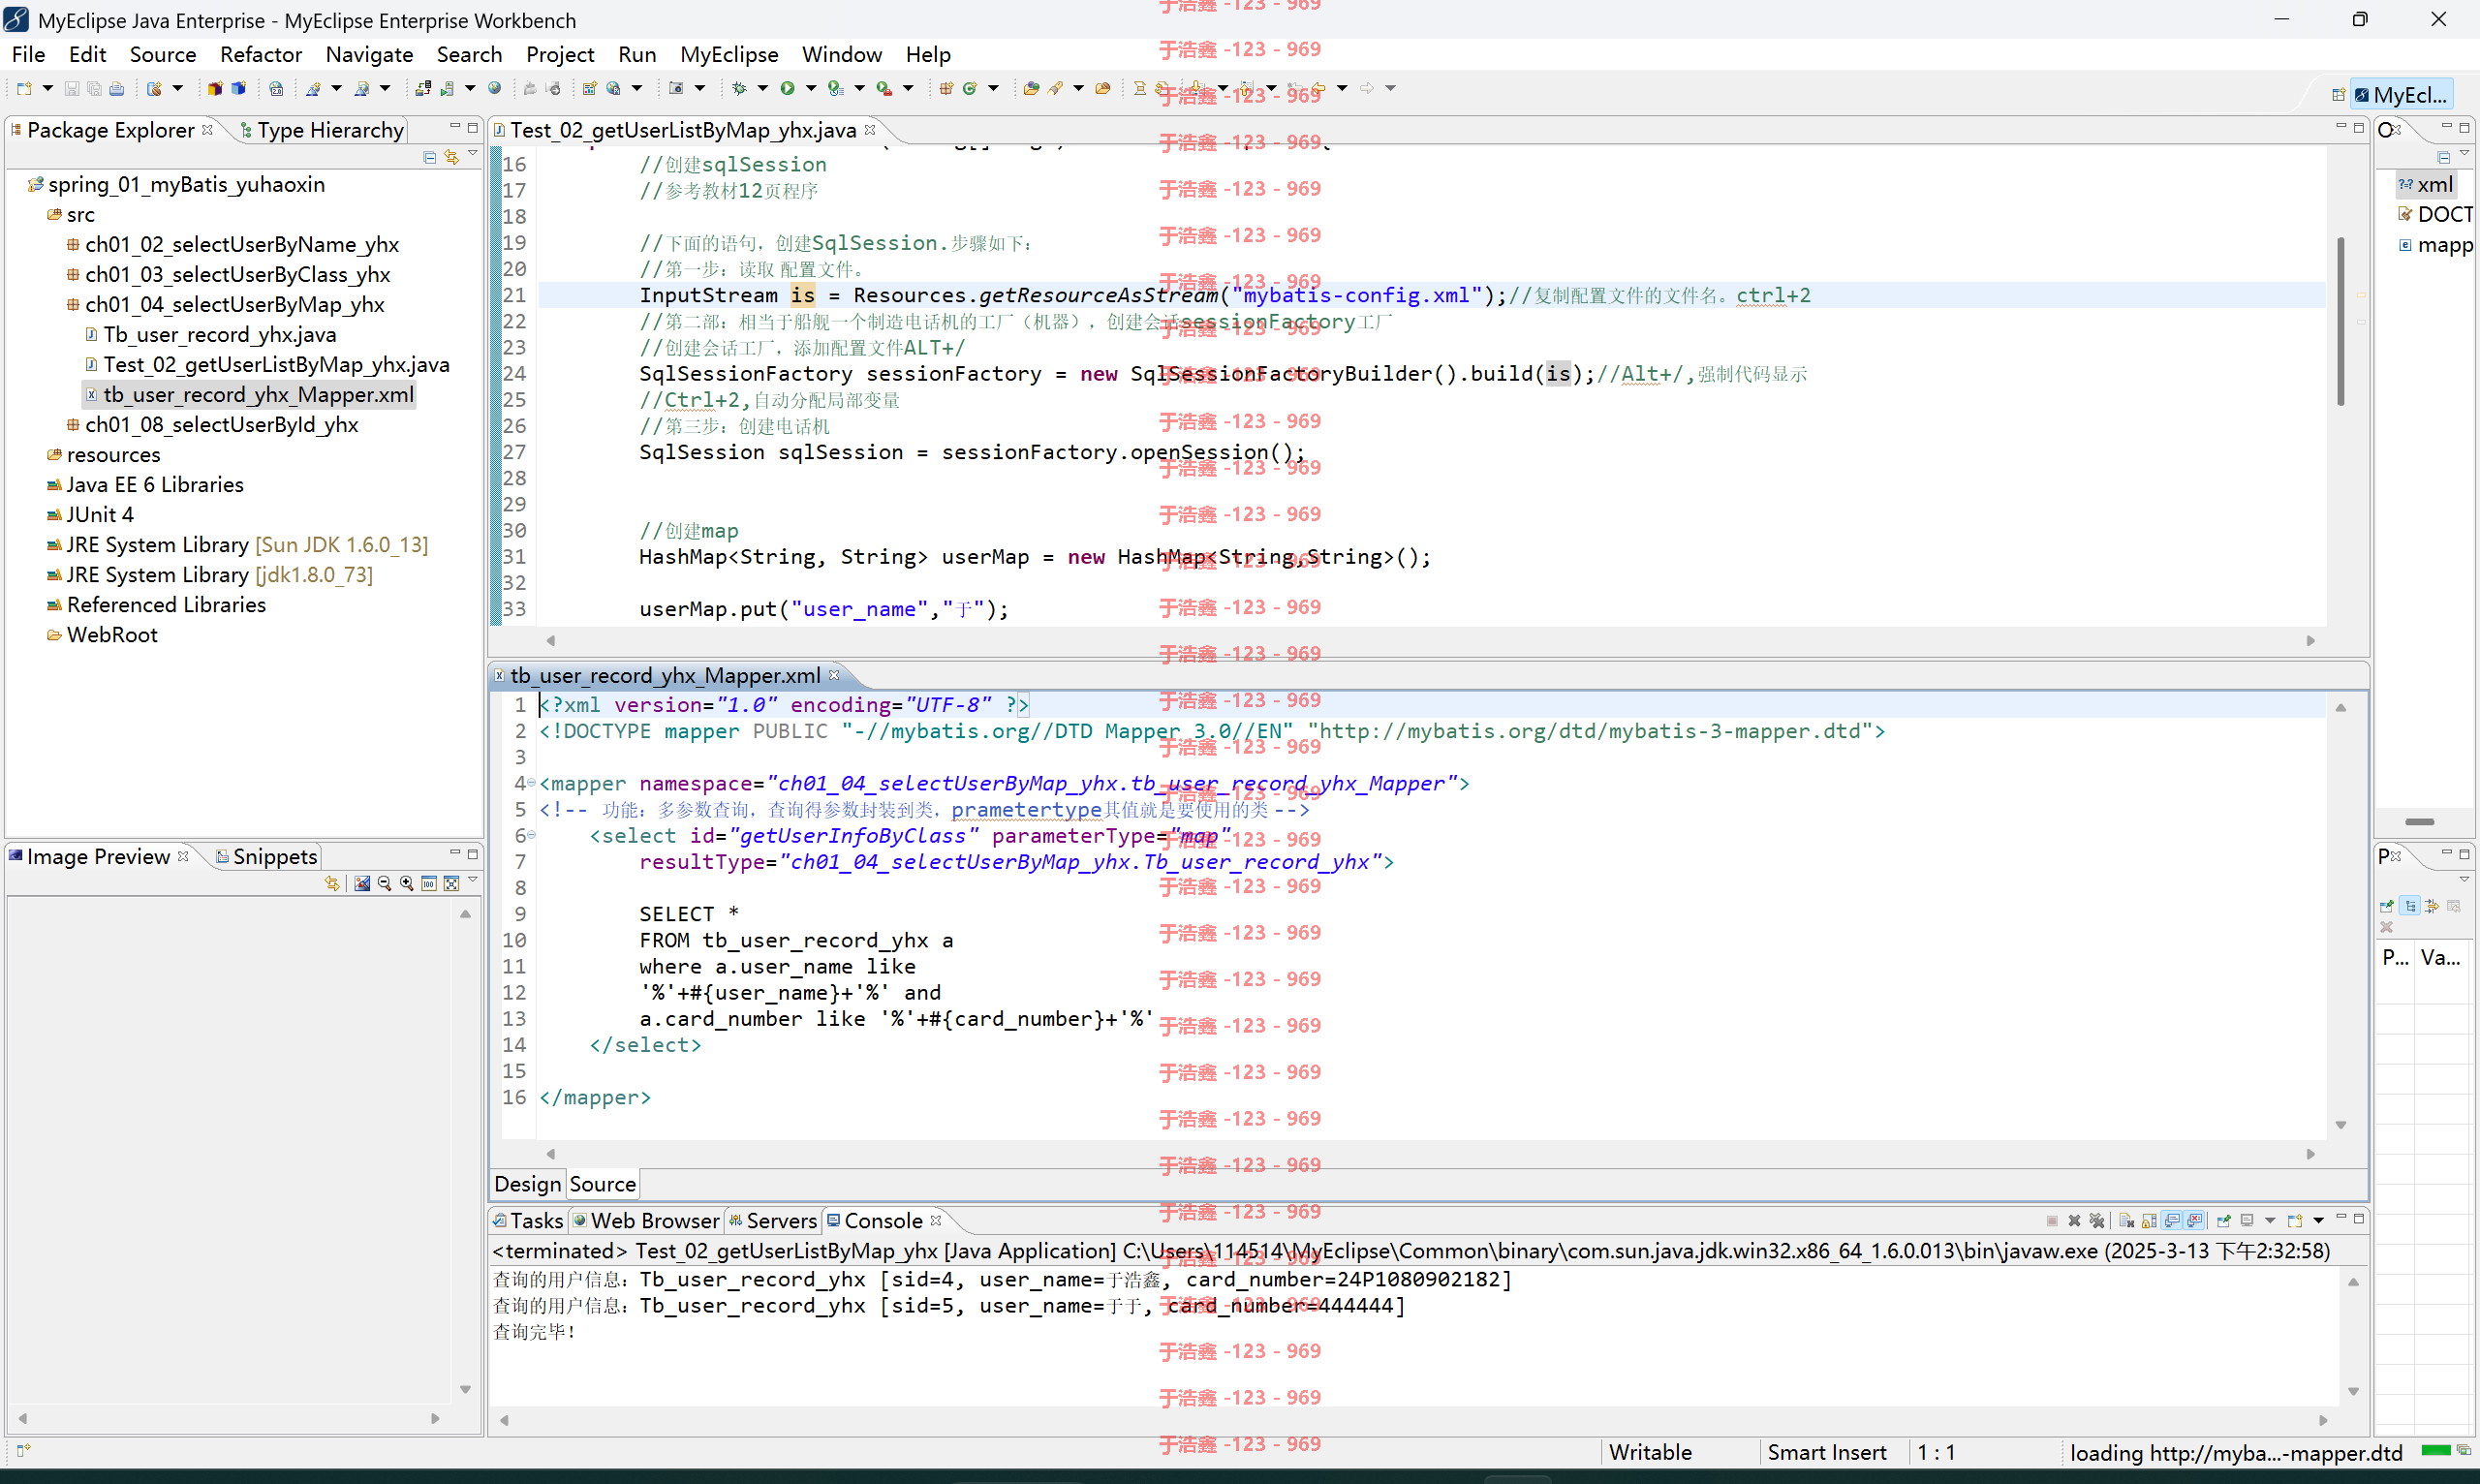Open Image Preview view menu arrow
This screenshot has width=2480, height=1484.
472,880
